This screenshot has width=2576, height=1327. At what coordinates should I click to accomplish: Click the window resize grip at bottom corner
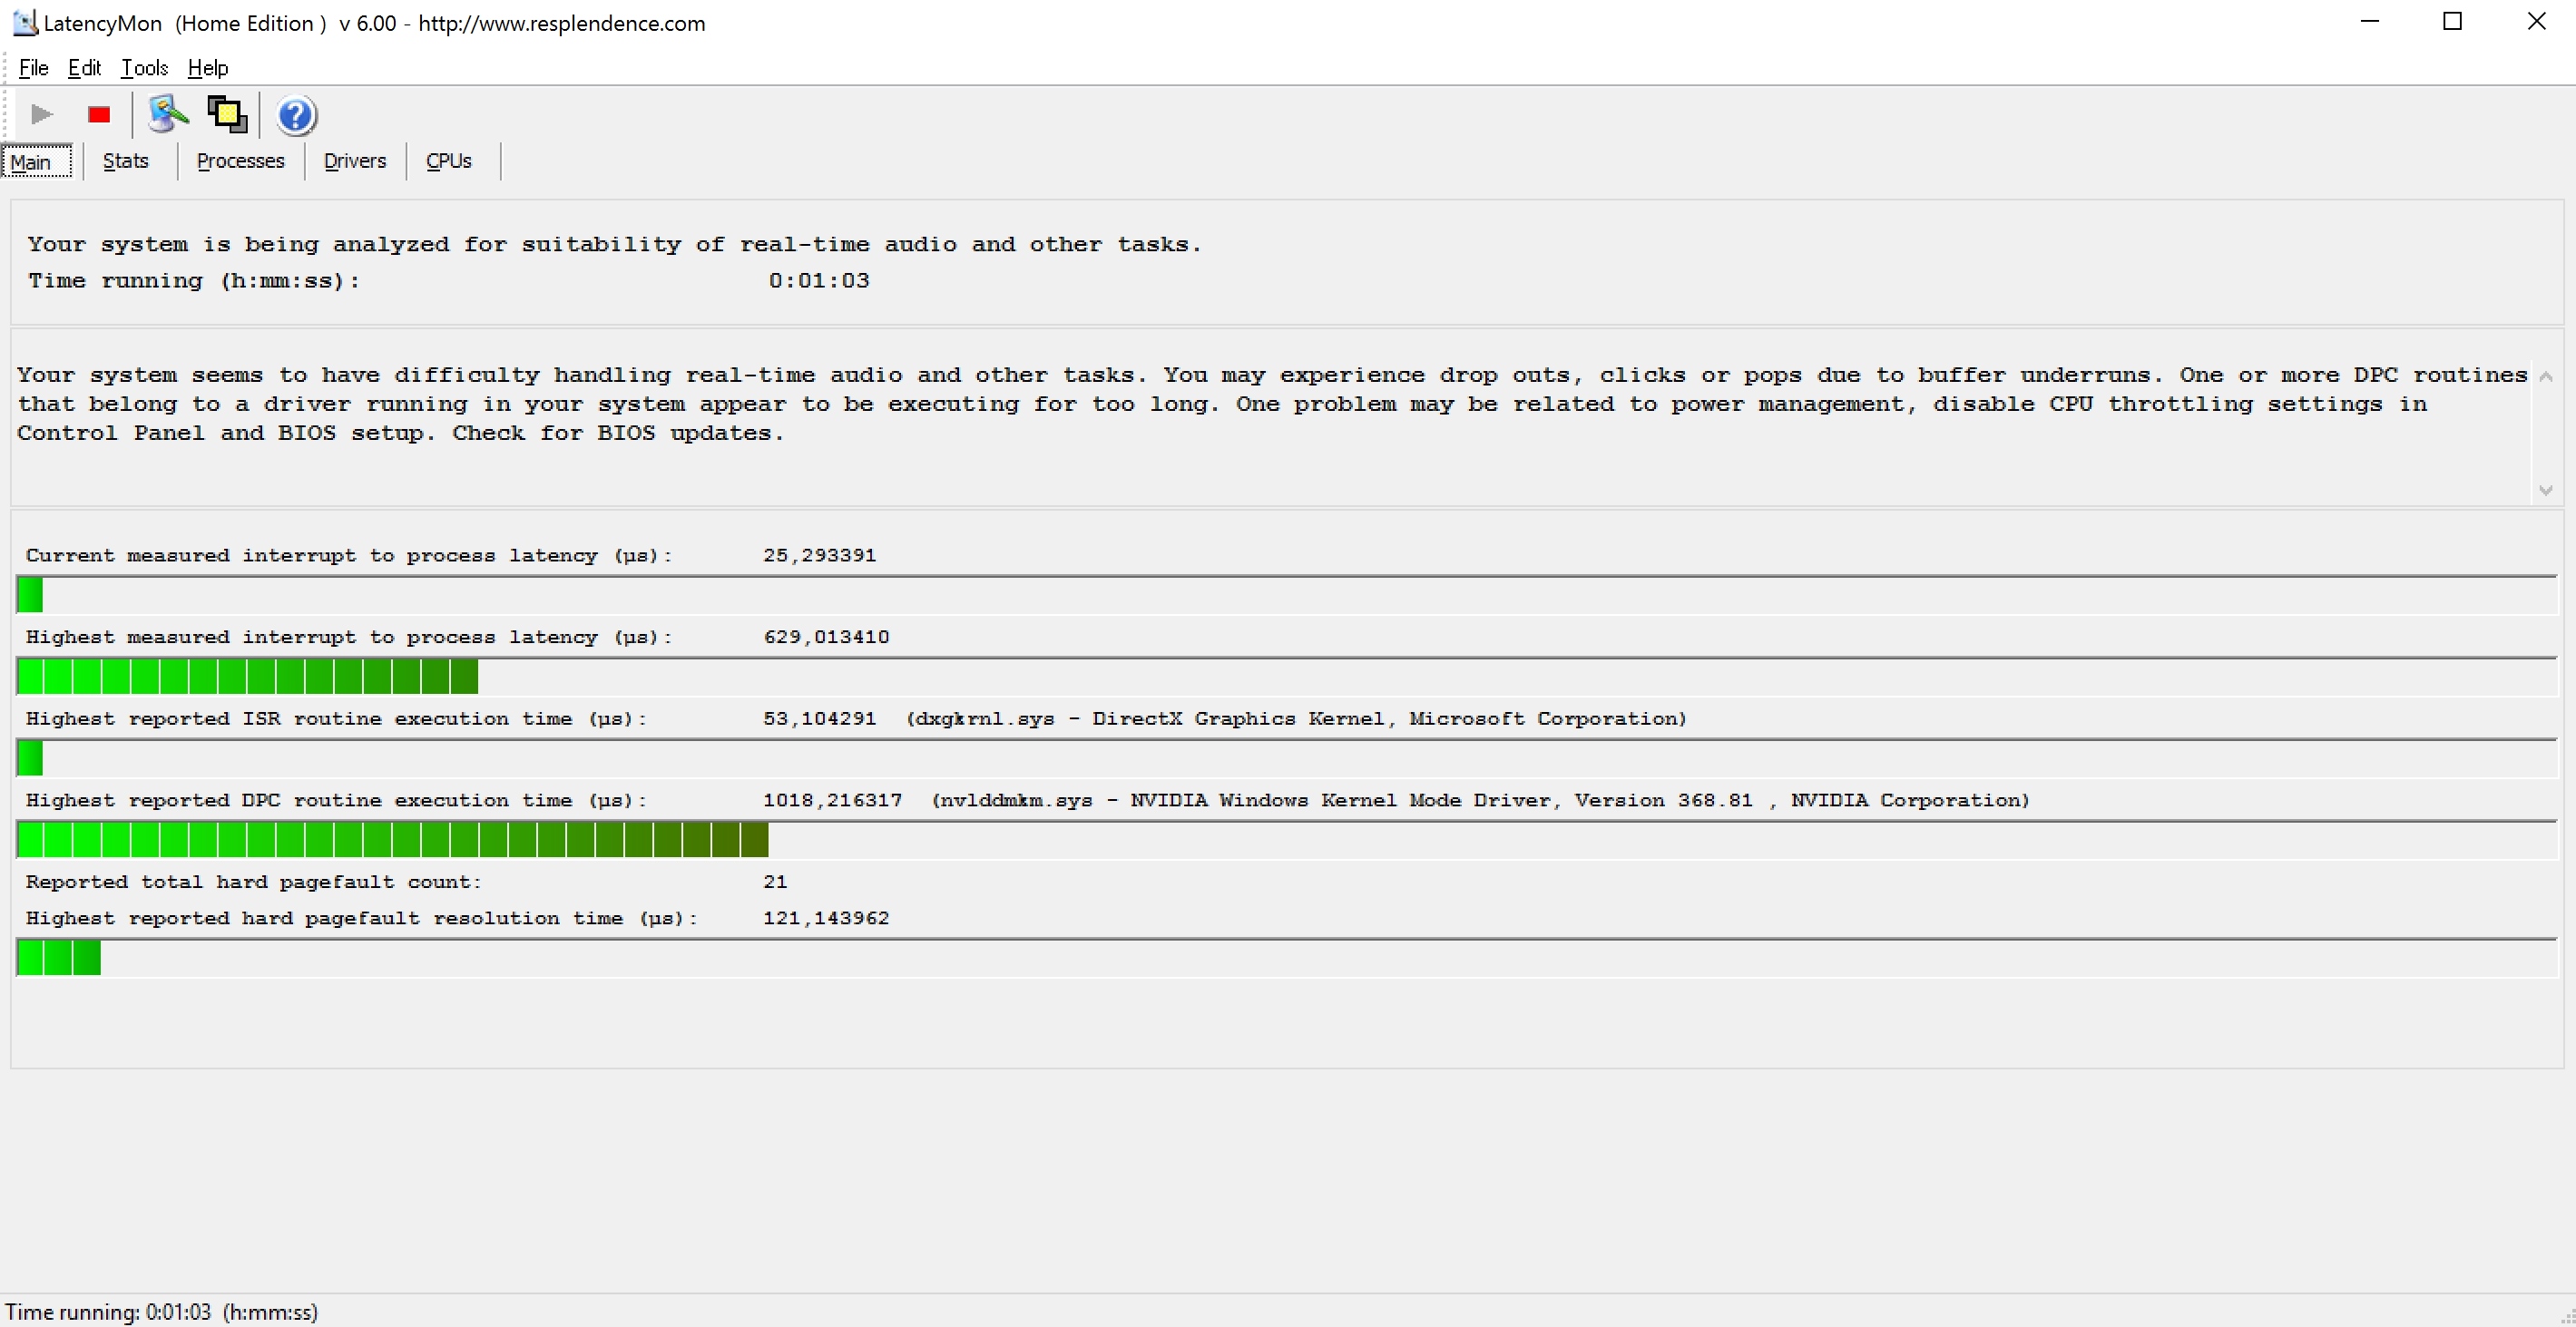(2567, 1318)
